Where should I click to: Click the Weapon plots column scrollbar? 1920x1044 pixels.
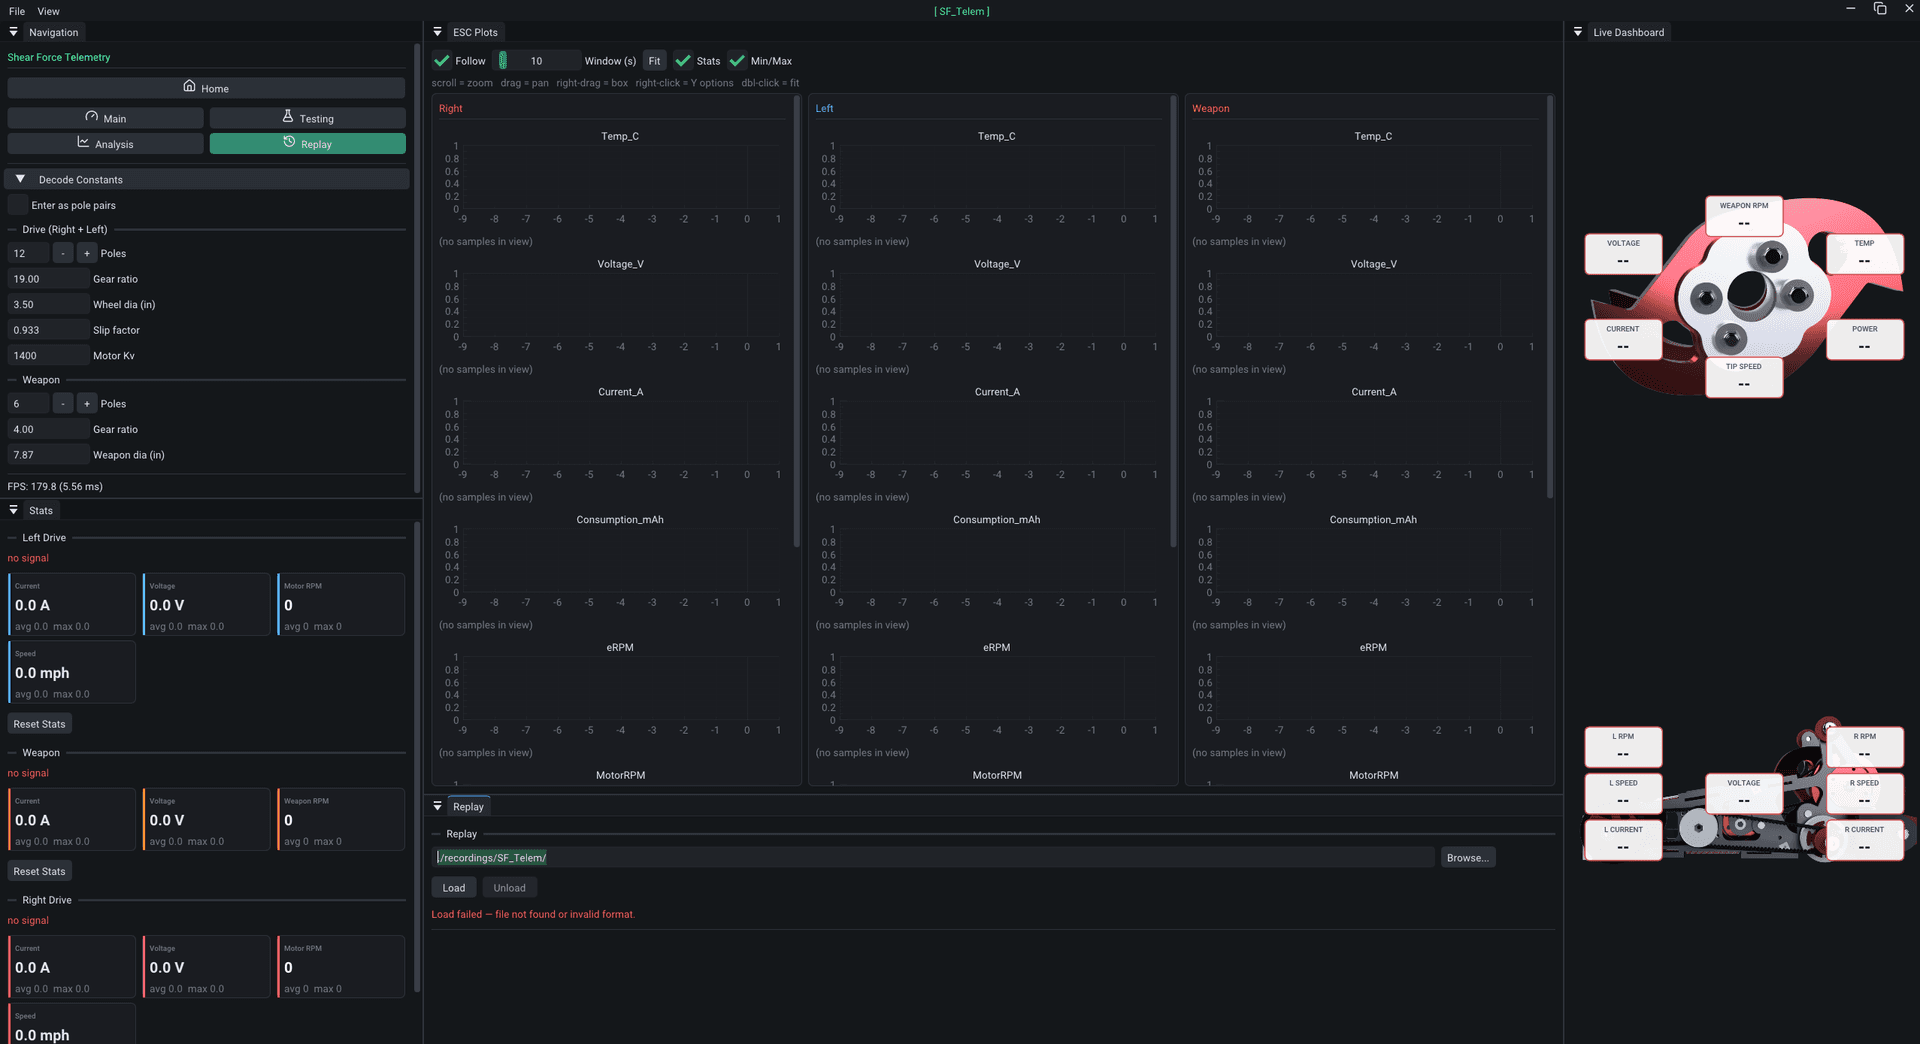(1550, 297)
